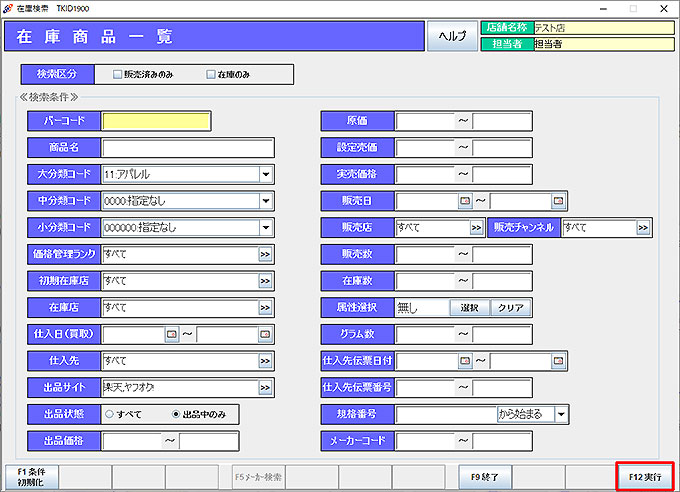Open calendar for 仕入日(買取) end date
The height and width of the screenshot is (492, 680).
click(x=265, y=334)
